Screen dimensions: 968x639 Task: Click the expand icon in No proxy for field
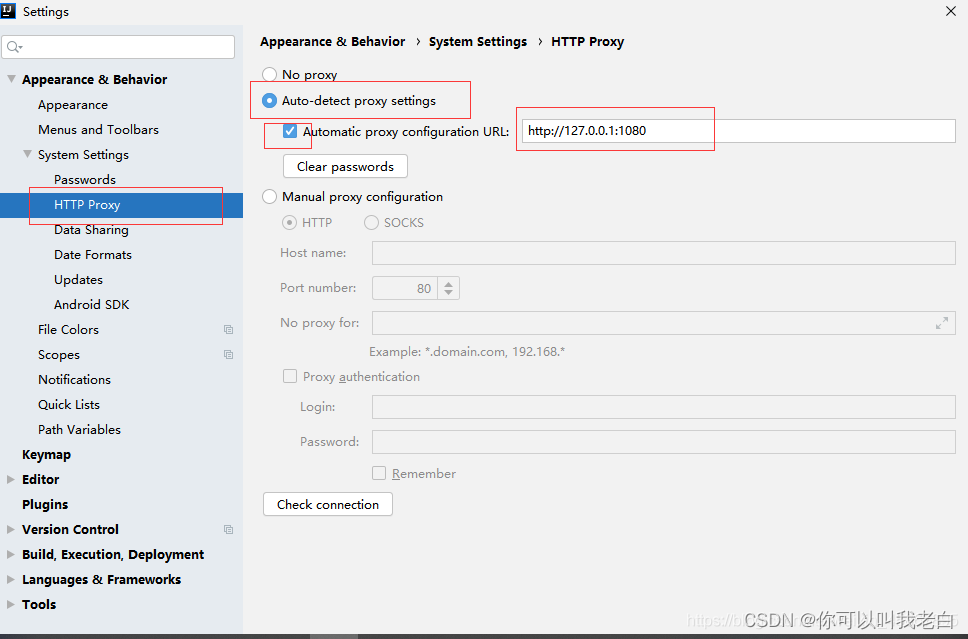[x=941, y=323]
